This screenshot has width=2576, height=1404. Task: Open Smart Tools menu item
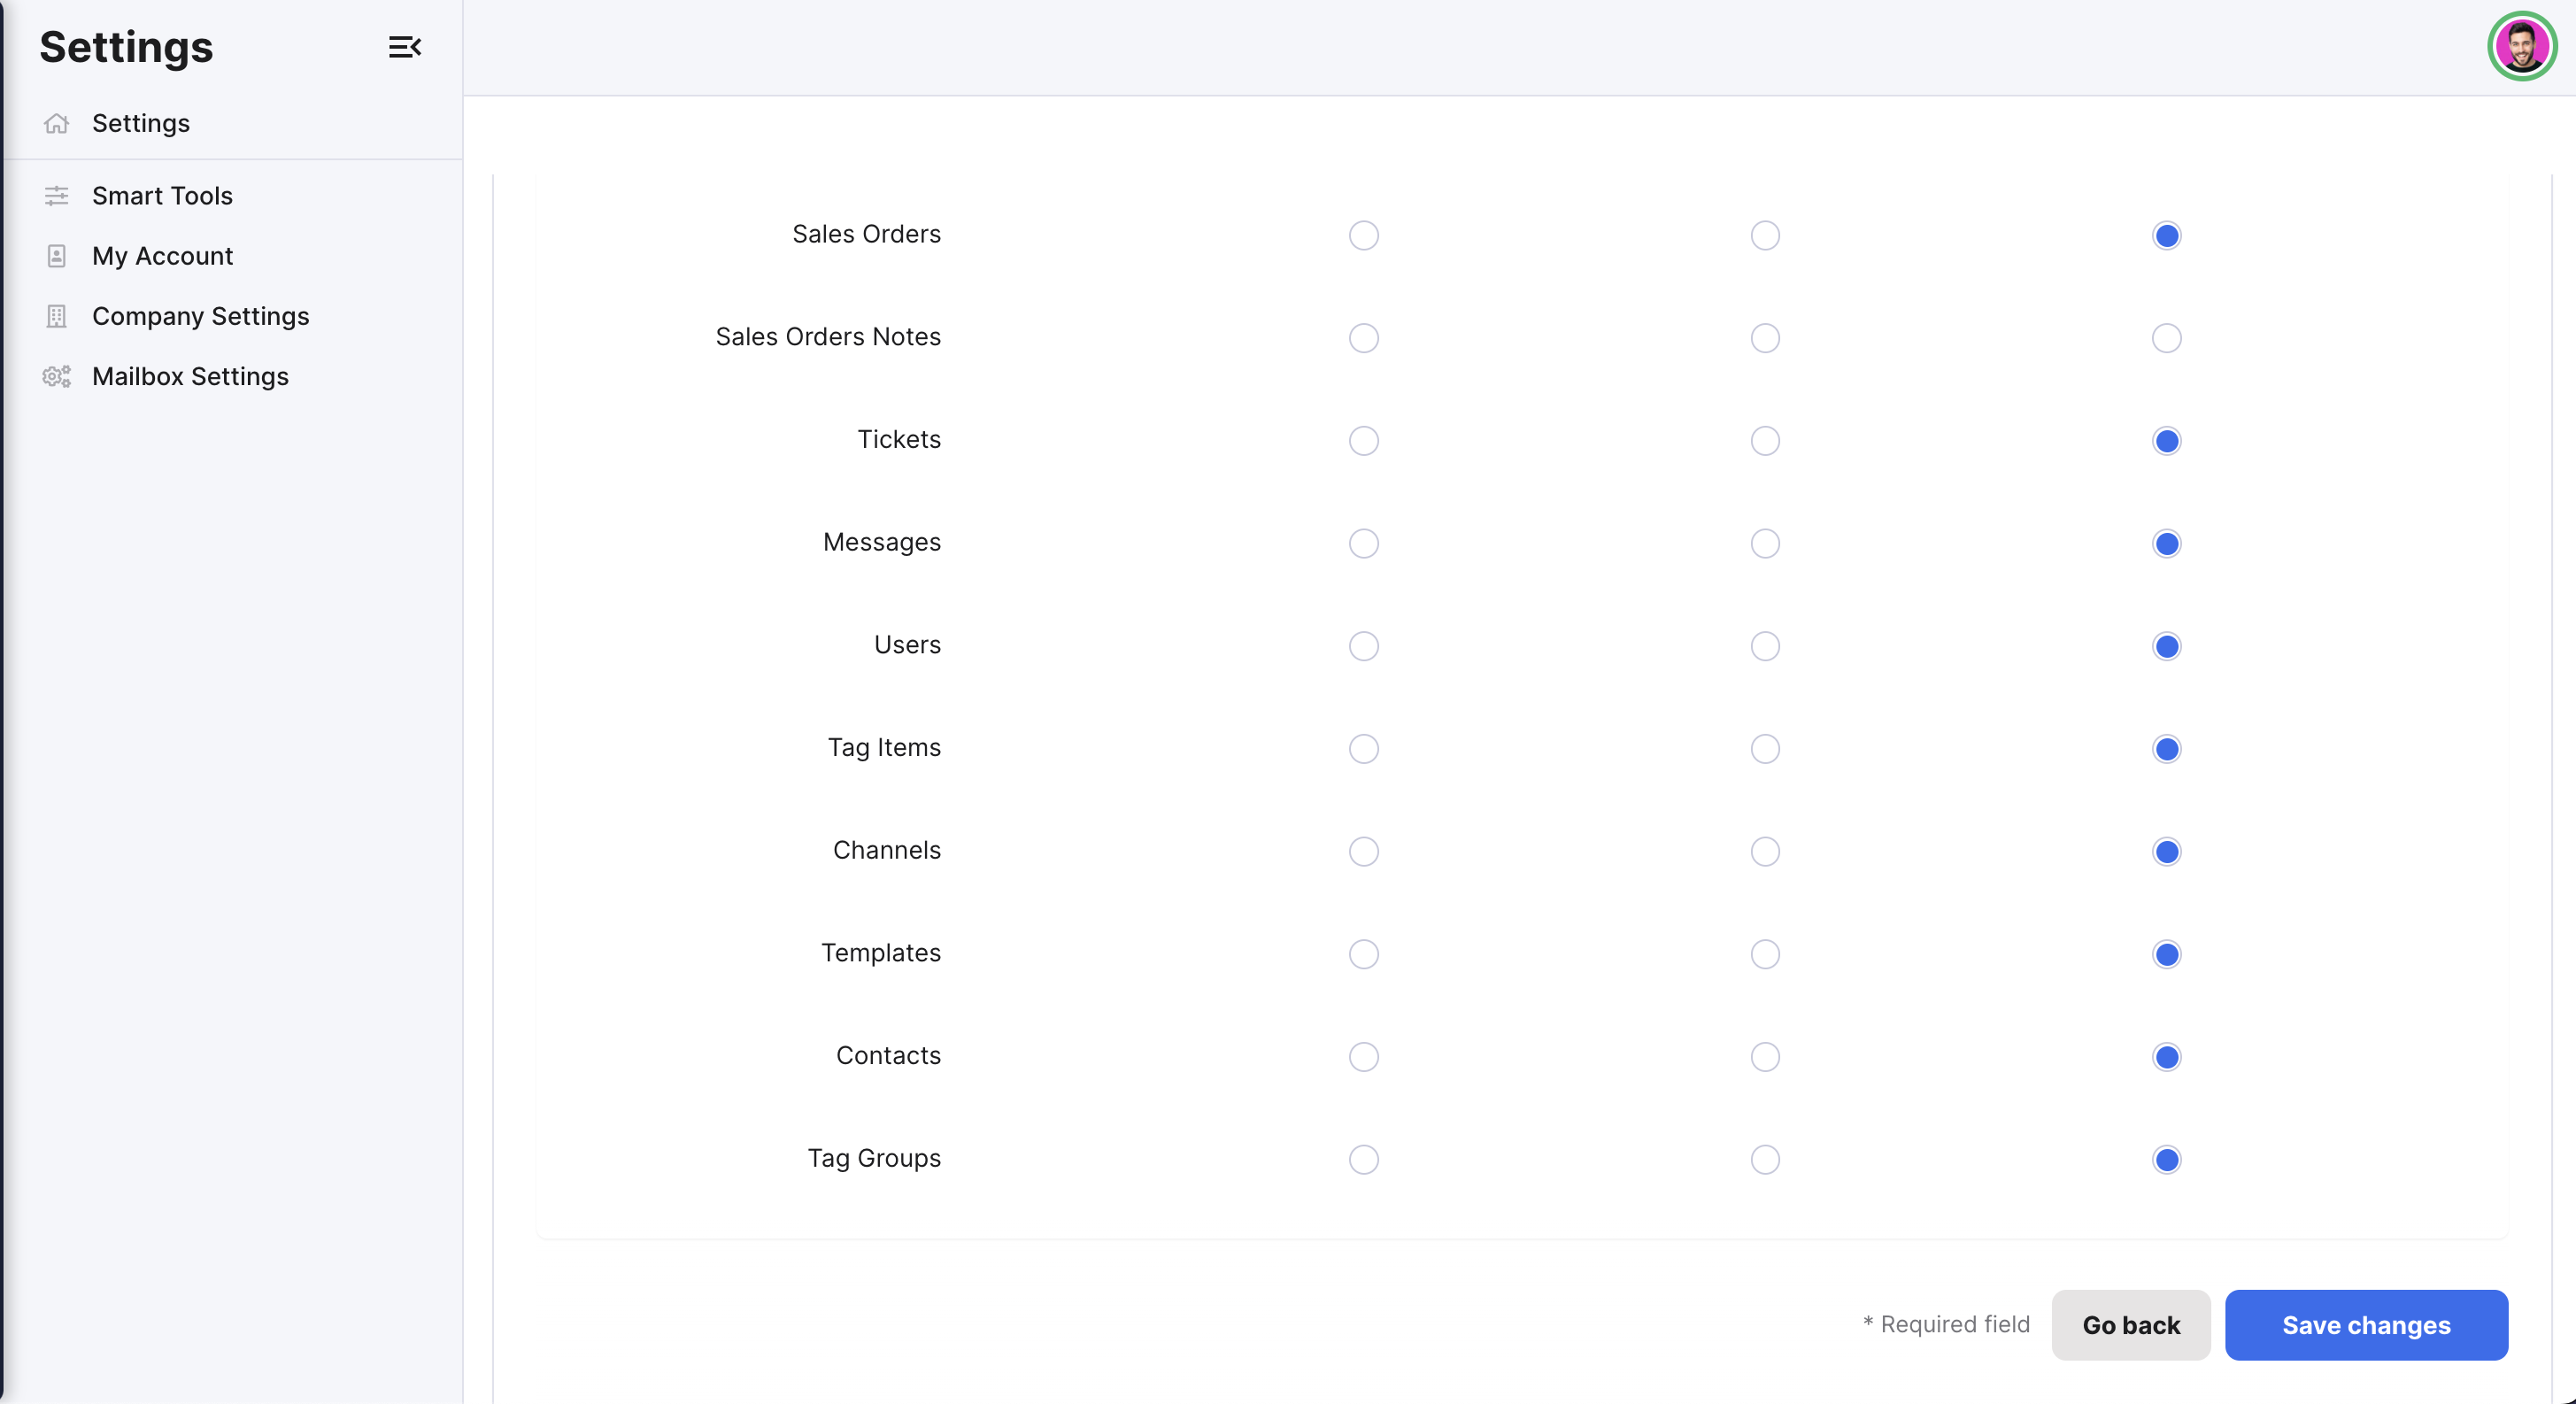162,196
